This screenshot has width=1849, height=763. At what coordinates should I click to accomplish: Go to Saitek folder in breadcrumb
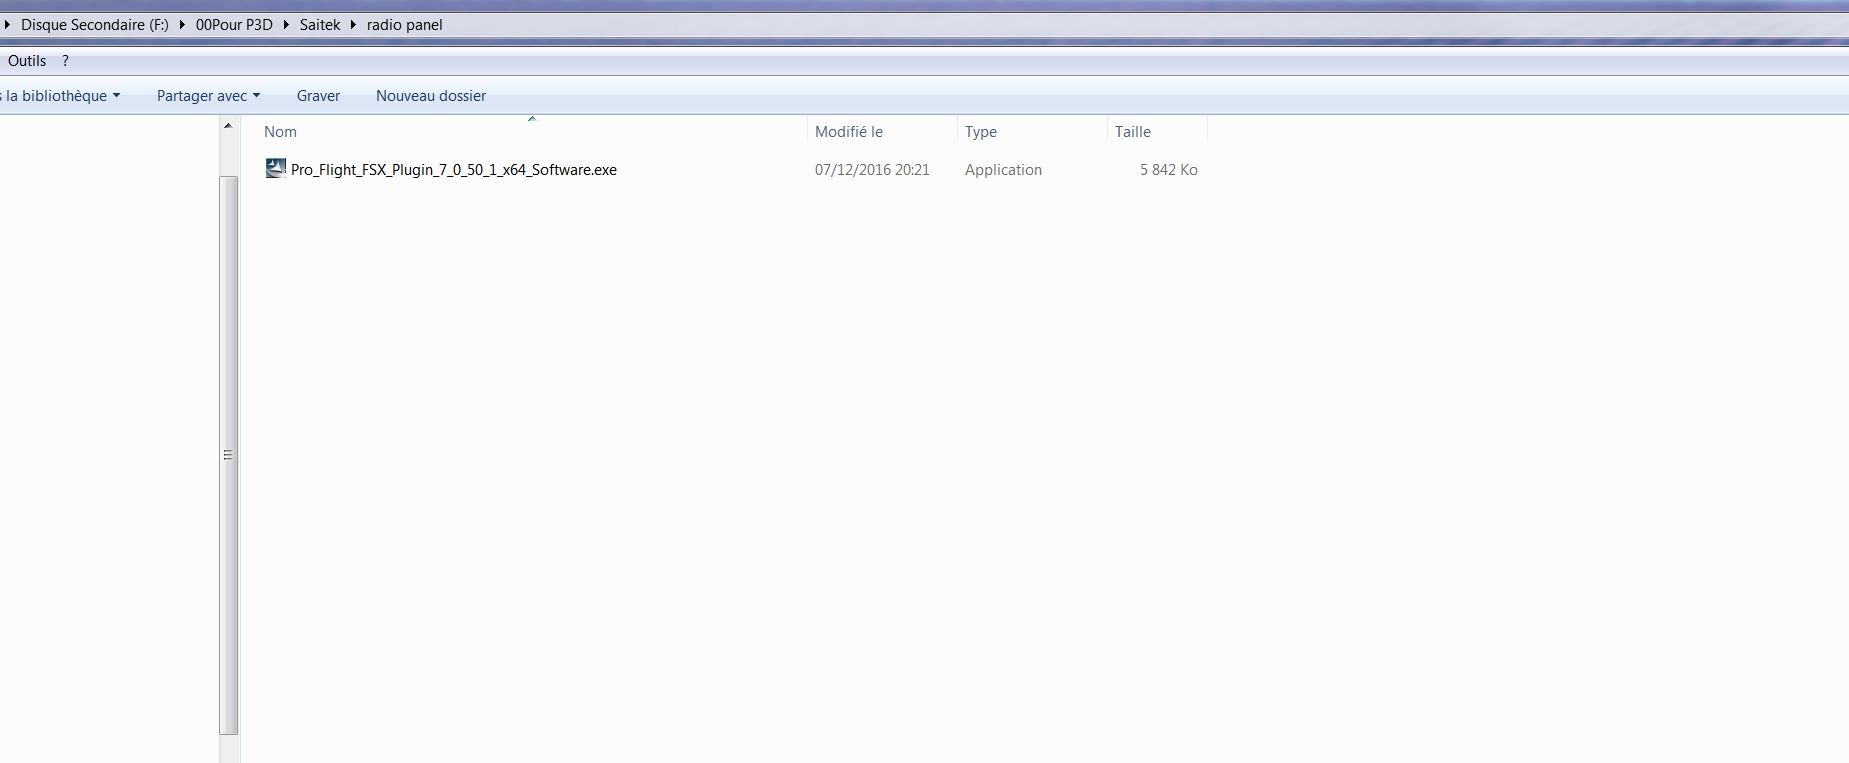coord(320,25)
